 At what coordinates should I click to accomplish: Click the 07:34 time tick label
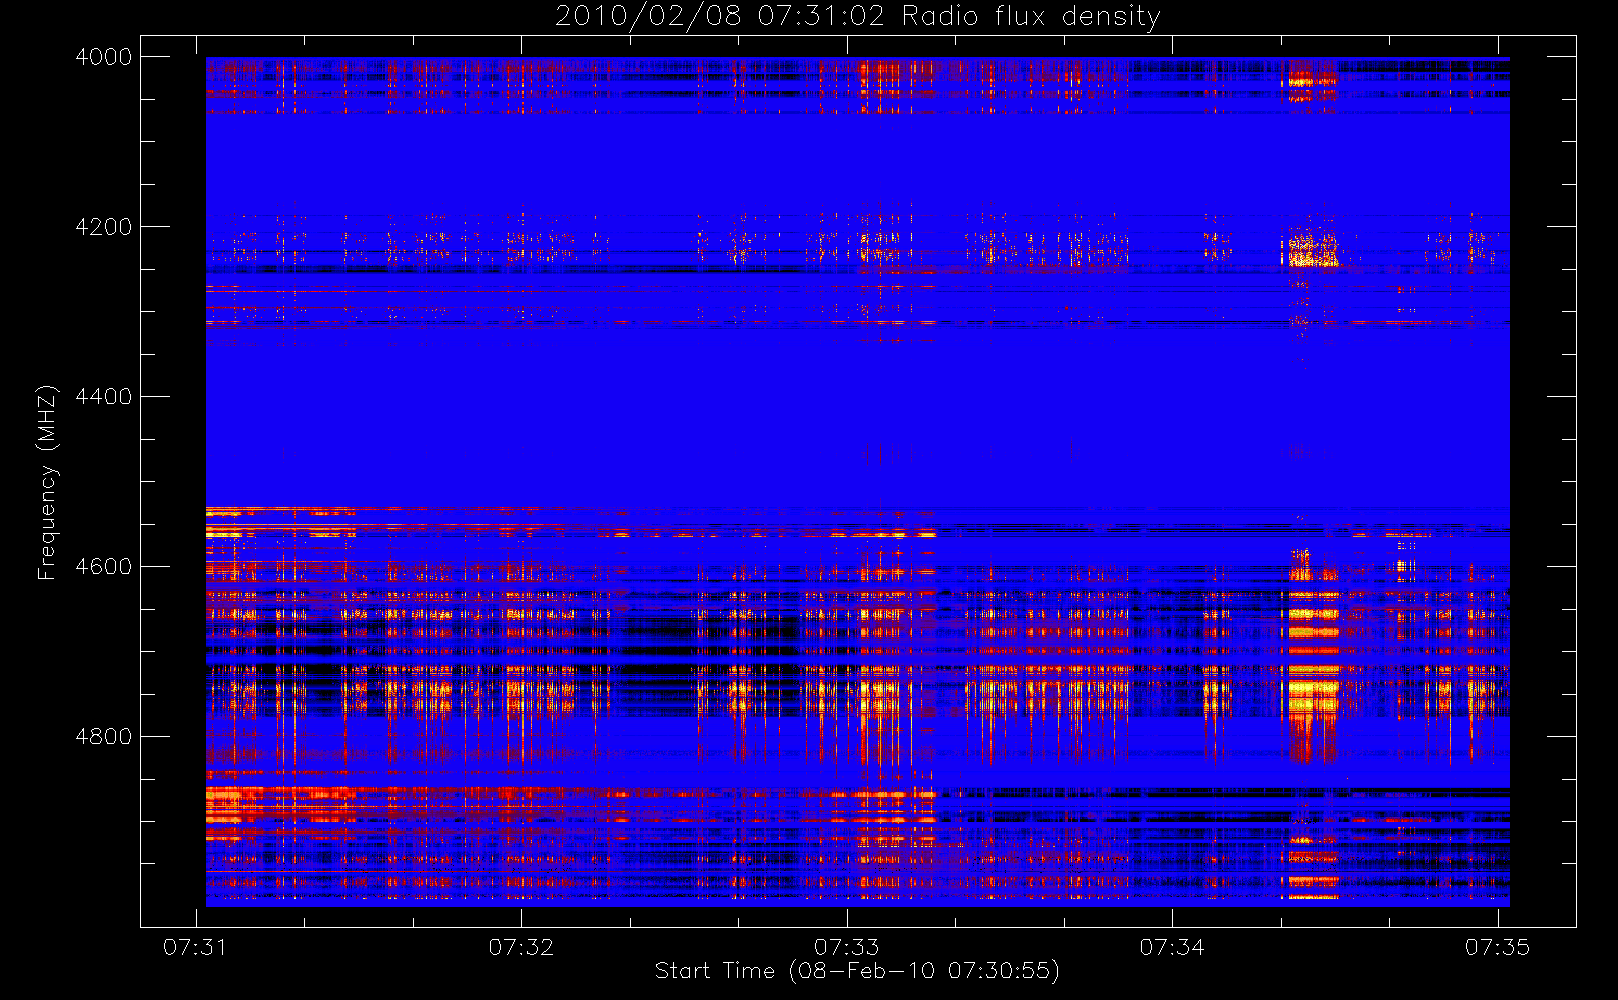point(1172,947)
